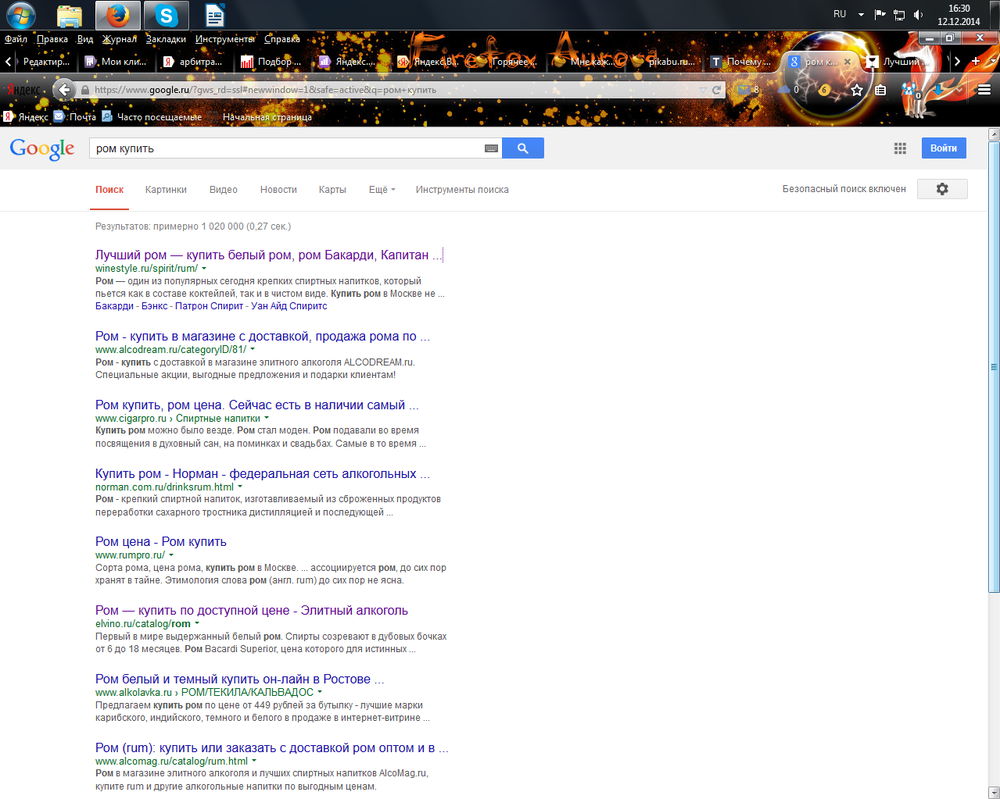Viewport: 1000px width, 799px height.
Task: Show bookmarks list icon in toolbar
Action: point(881,90)
